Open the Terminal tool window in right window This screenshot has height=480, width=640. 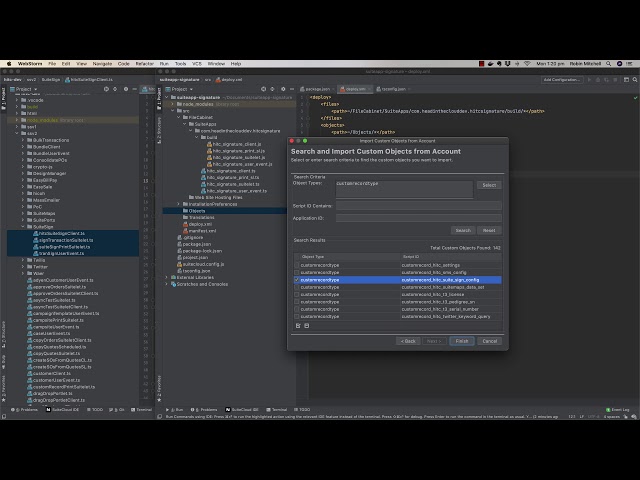point(277,409)
